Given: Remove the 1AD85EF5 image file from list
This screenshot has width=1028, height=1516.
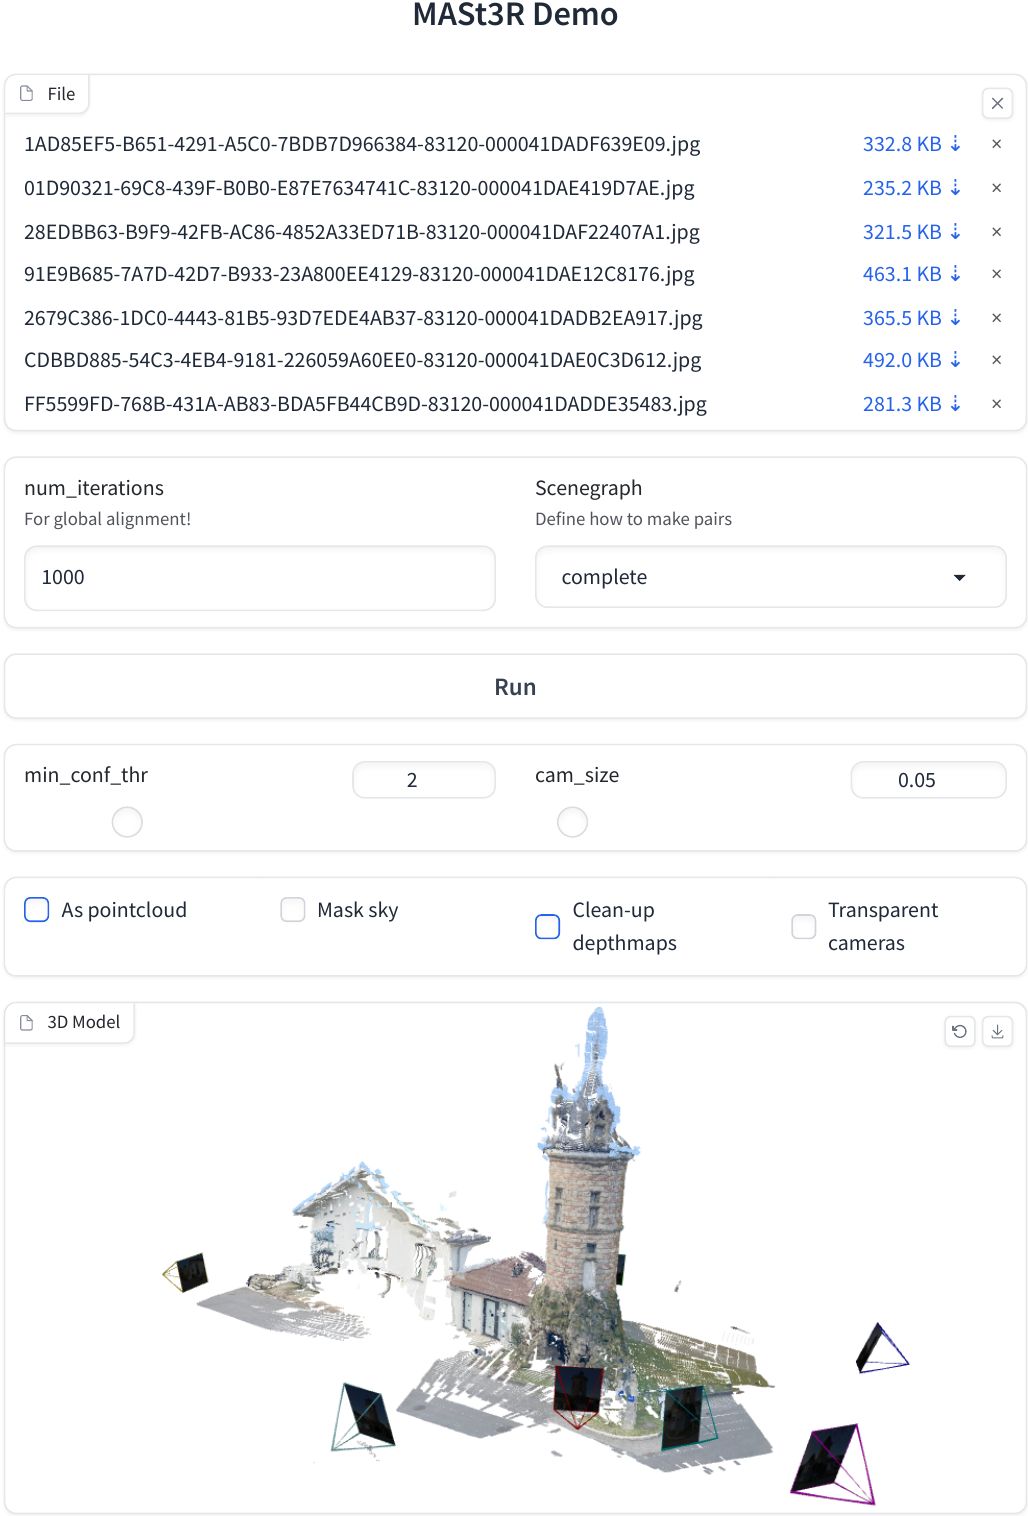Looking at the screenshot, I should (996, 144).
